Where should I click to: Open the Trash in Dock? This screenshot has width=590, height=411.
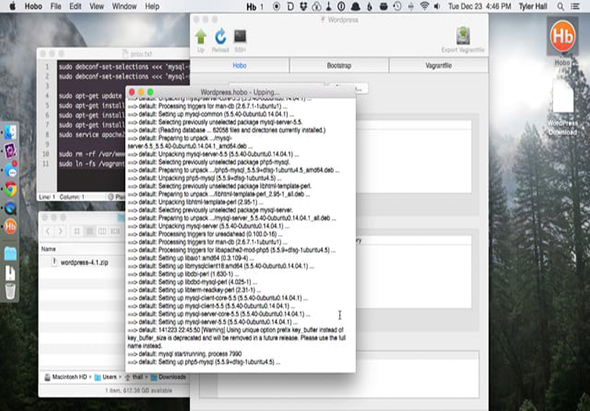pos(10,291)
